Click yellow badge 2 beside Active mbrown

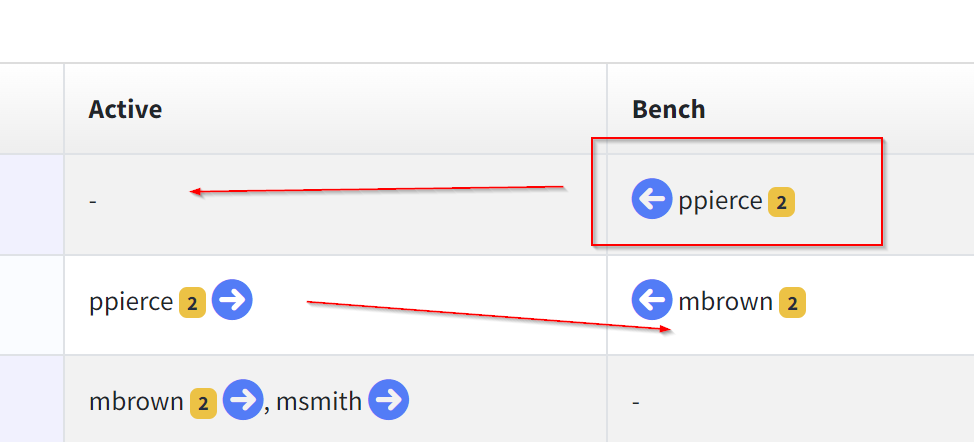pos(203,404)
